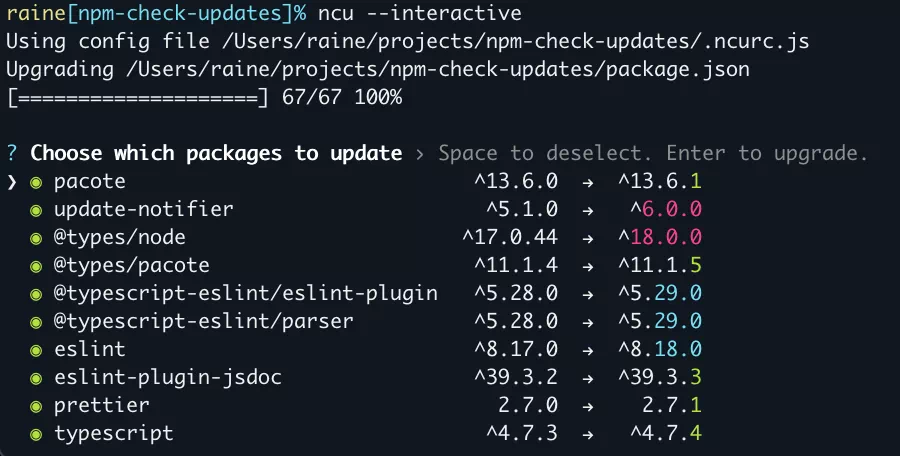Click the arrow in the typescript row
Viewport: 900px width, 456px height.
pyautogui.click(x=589, y=434)
